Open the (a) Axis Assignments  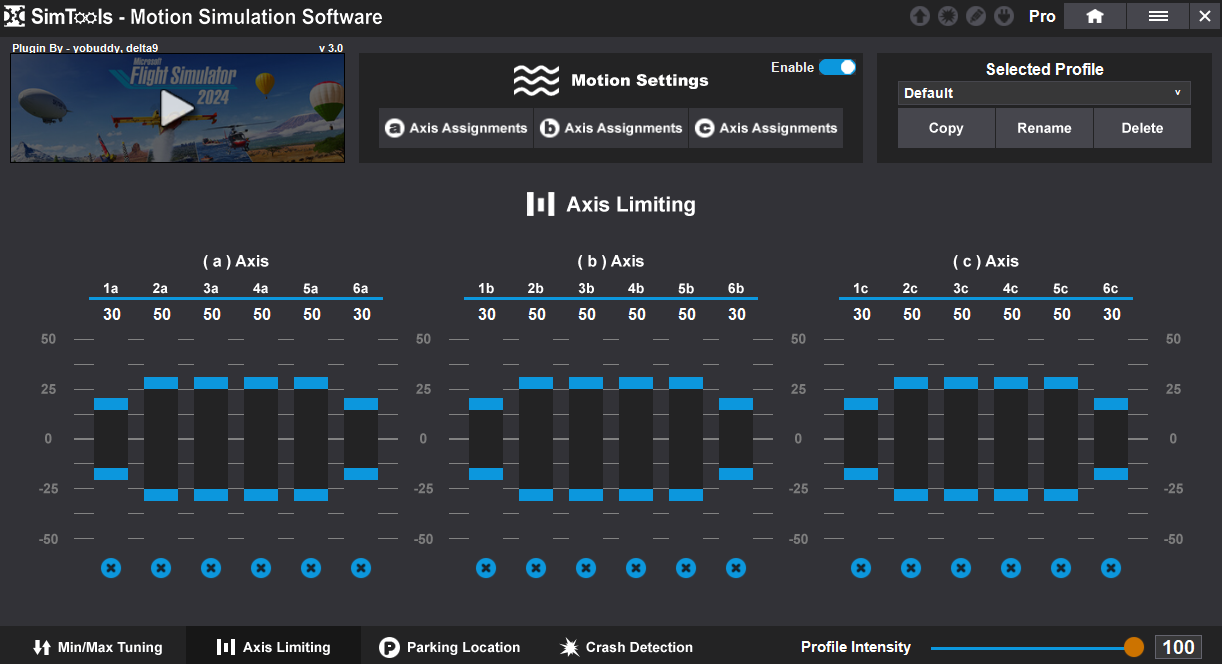[456, 128]
